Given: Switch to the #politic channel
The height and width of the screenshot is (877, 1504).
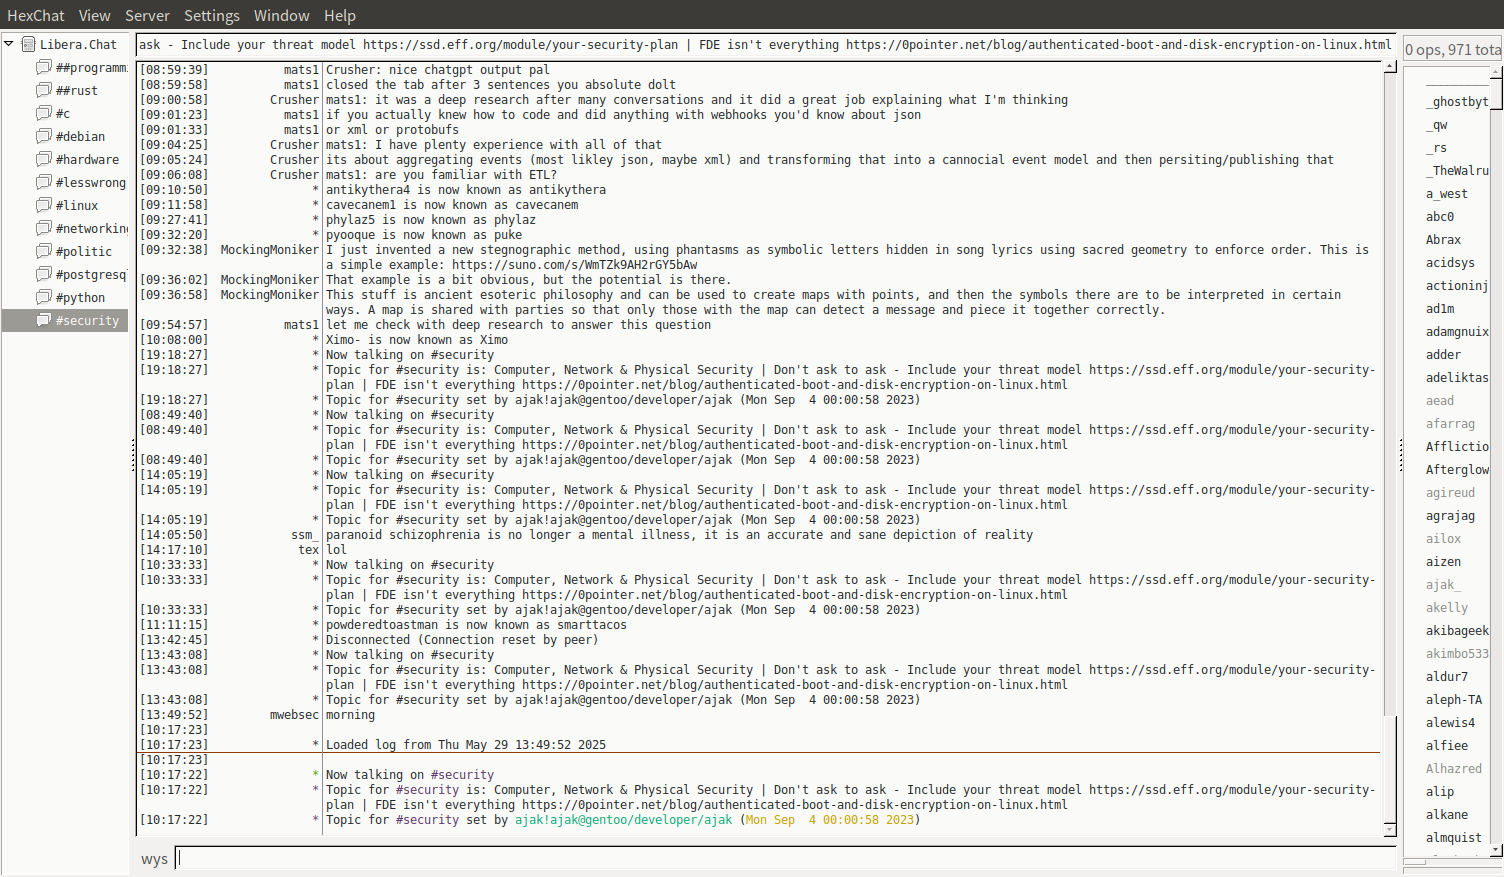Looking at the screenshot, I should 84,252.
